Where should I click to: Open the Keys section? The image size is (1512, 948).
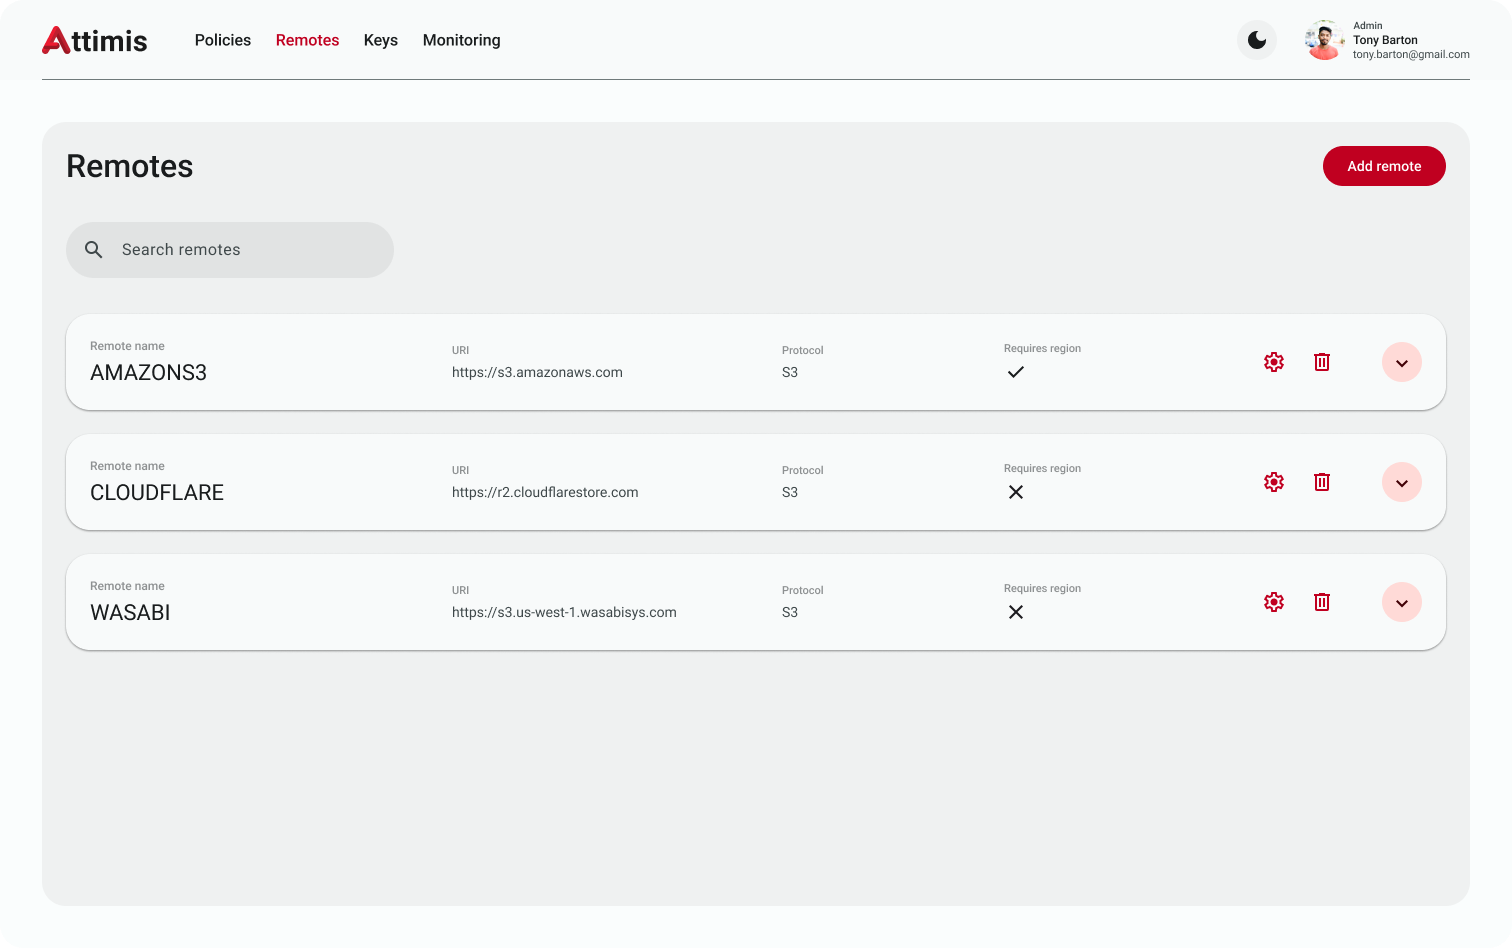pos(380,40)
